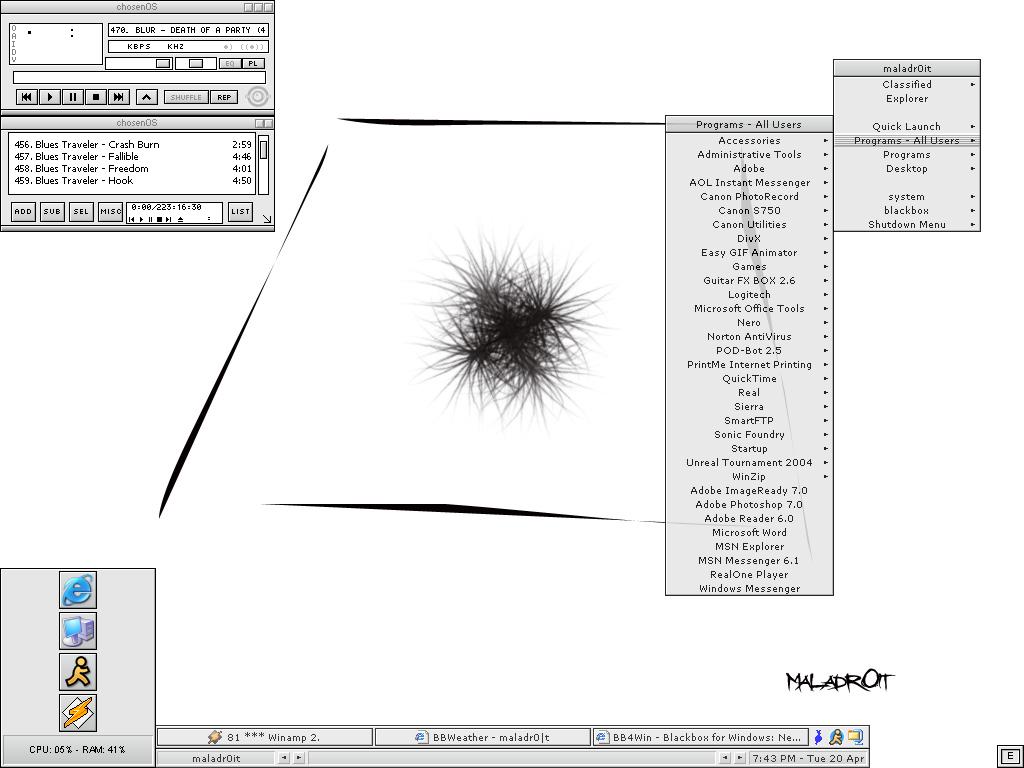Open Winamp lightning bolt dock icon
Screen dimensions: 1024x768
[x=78, y=712]
